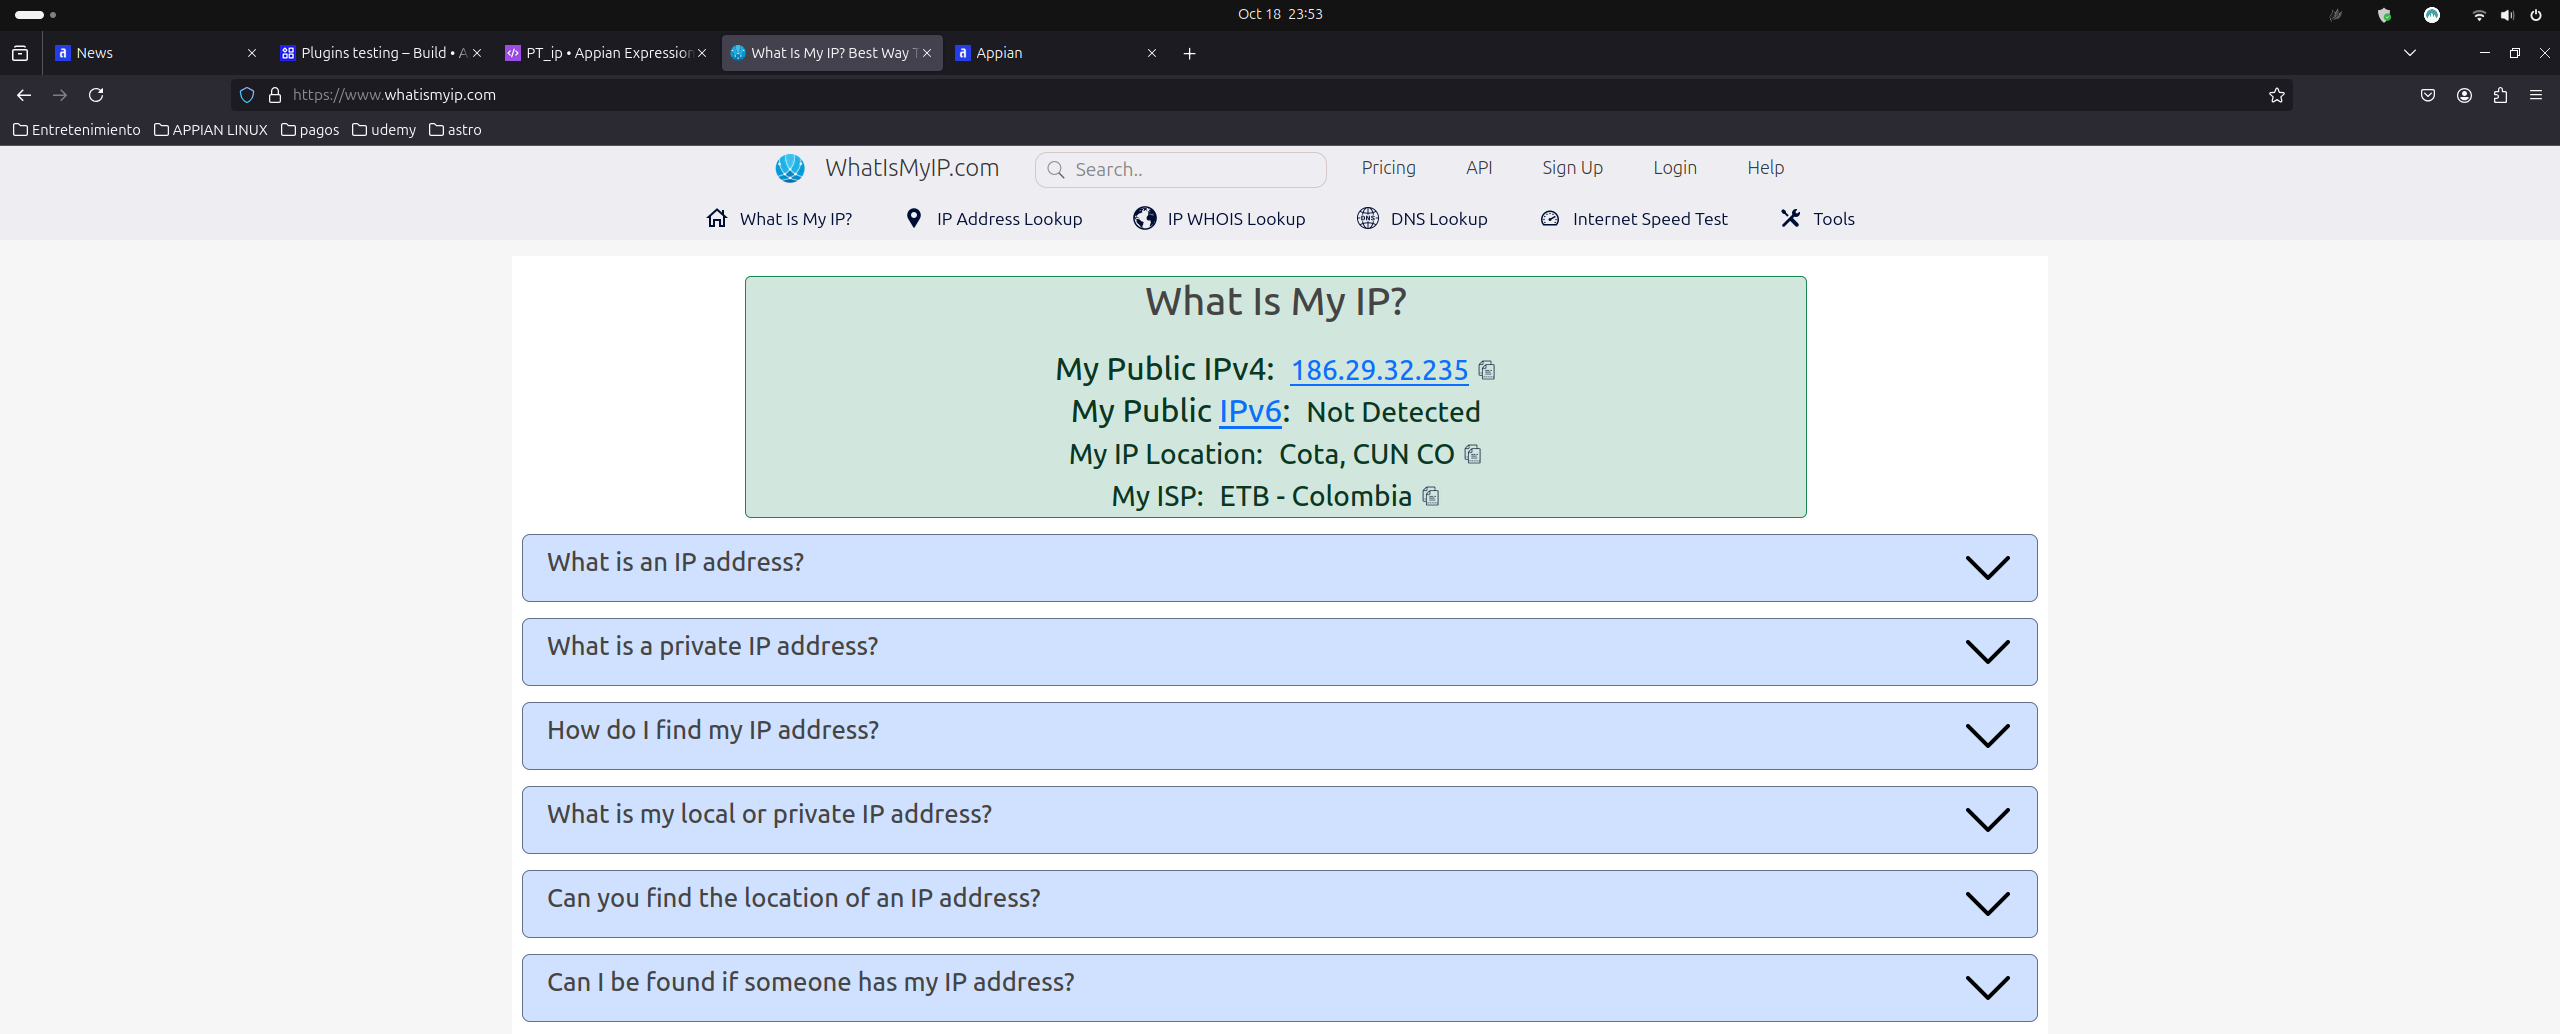Open the Entretenimiento bookmarks folder
Viewport: 2560px width, 1034px height.
pos(77,130)
